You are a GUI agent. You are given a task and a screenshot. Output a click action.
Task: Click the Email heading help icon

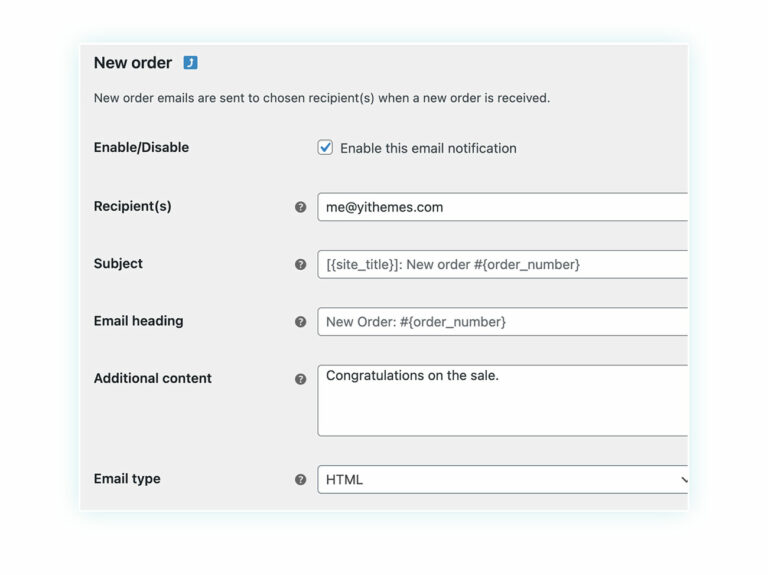coord(300,322)
